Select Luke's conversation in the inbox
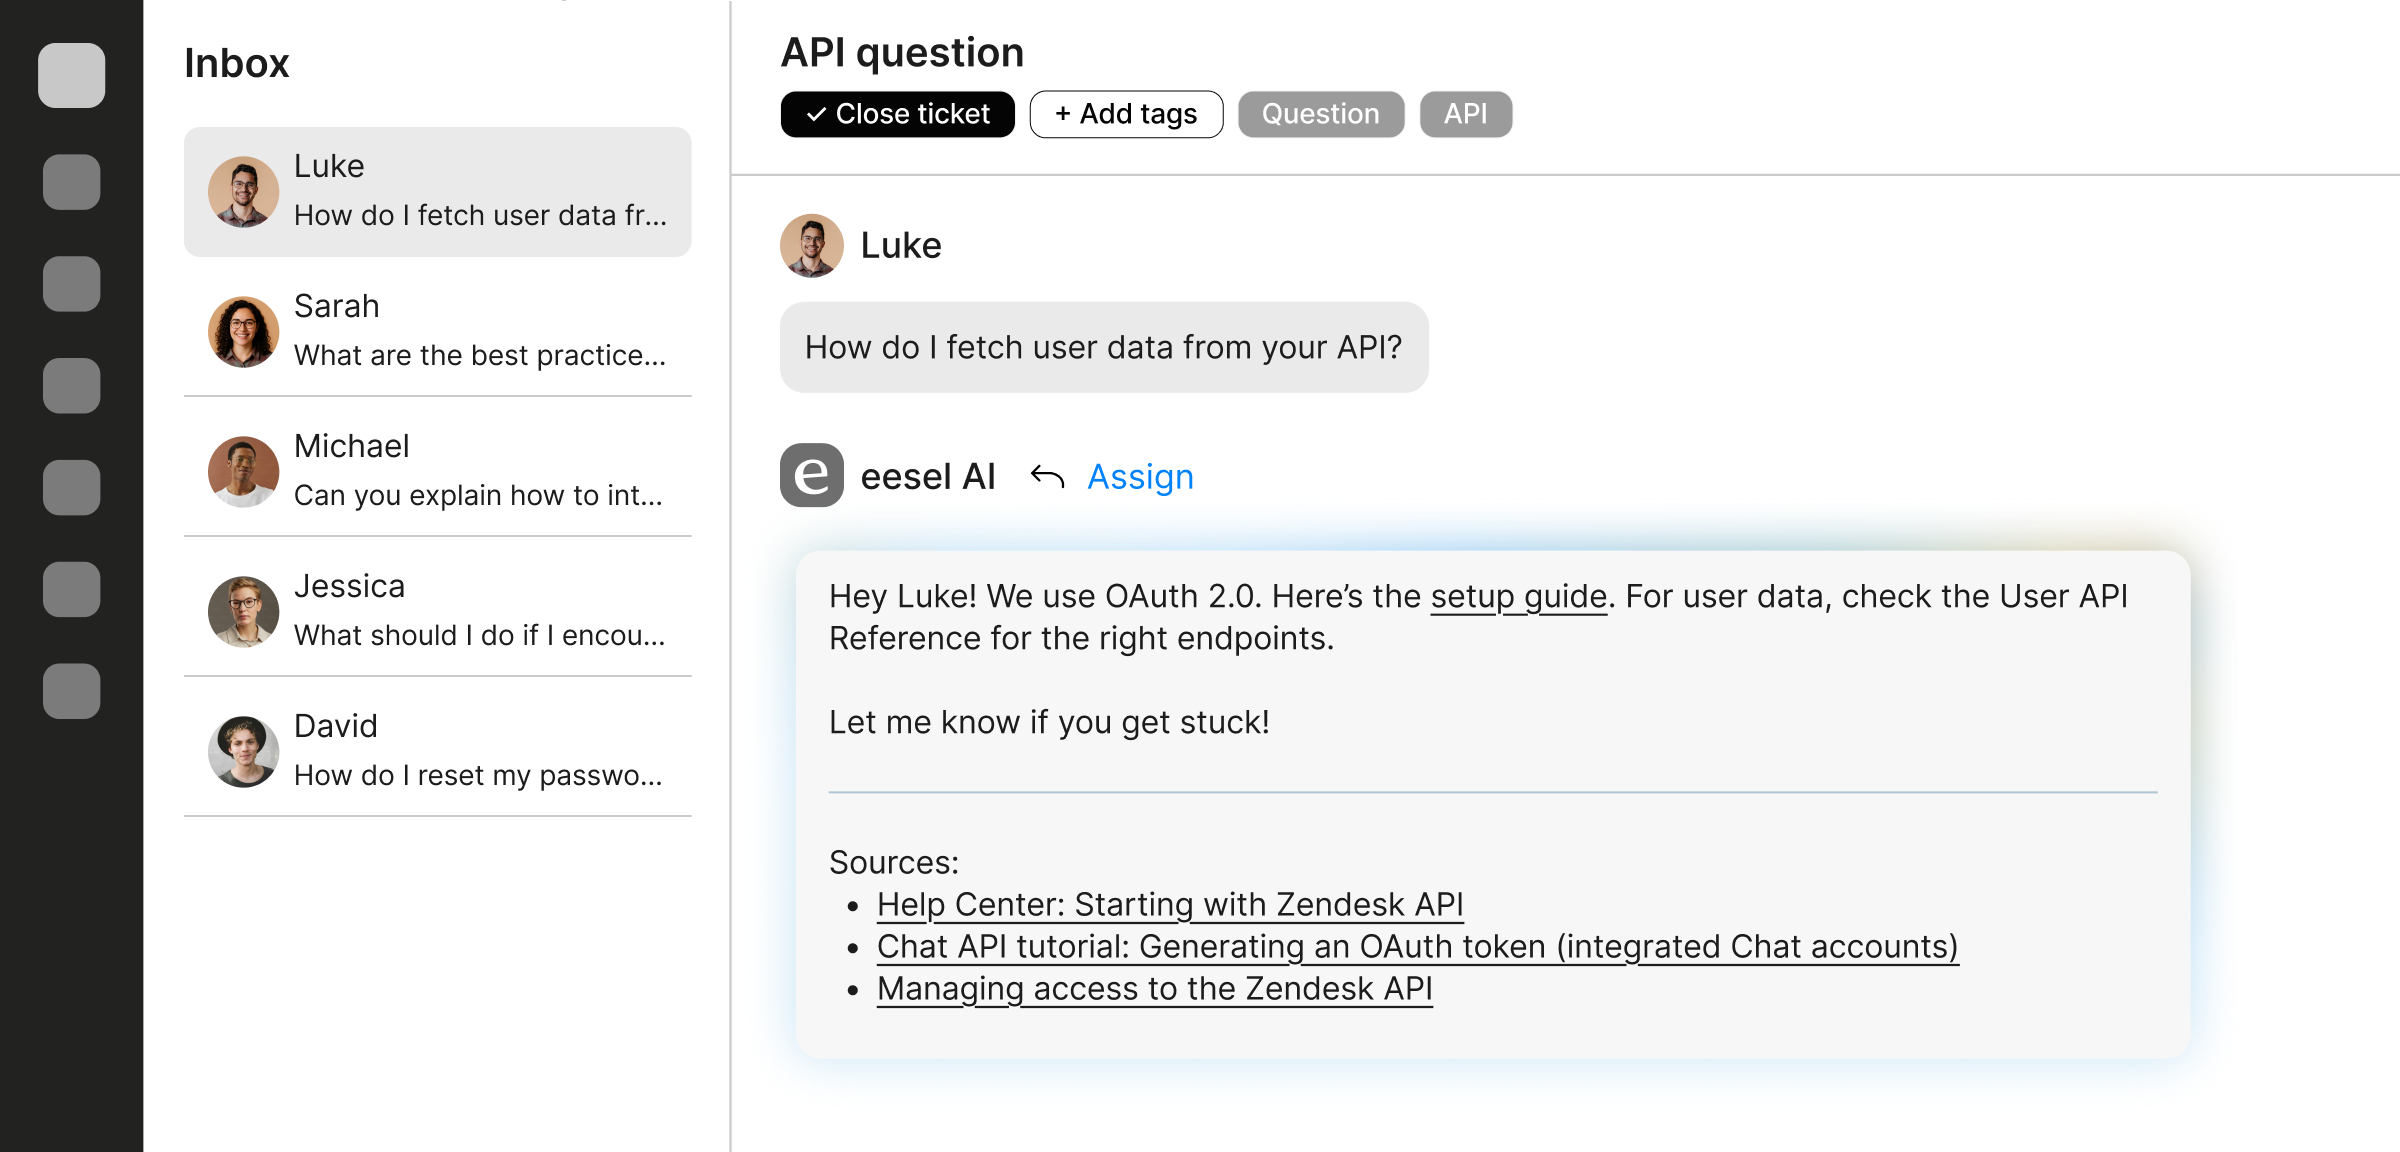The image size is (2400, 1152). [x=479, y=191]
